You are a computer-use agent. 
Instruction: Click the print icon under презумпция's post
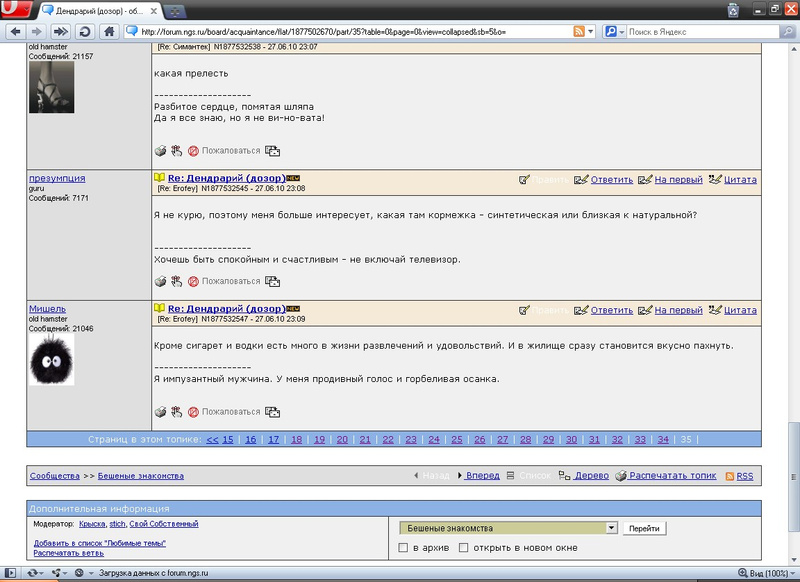(160, 281)
